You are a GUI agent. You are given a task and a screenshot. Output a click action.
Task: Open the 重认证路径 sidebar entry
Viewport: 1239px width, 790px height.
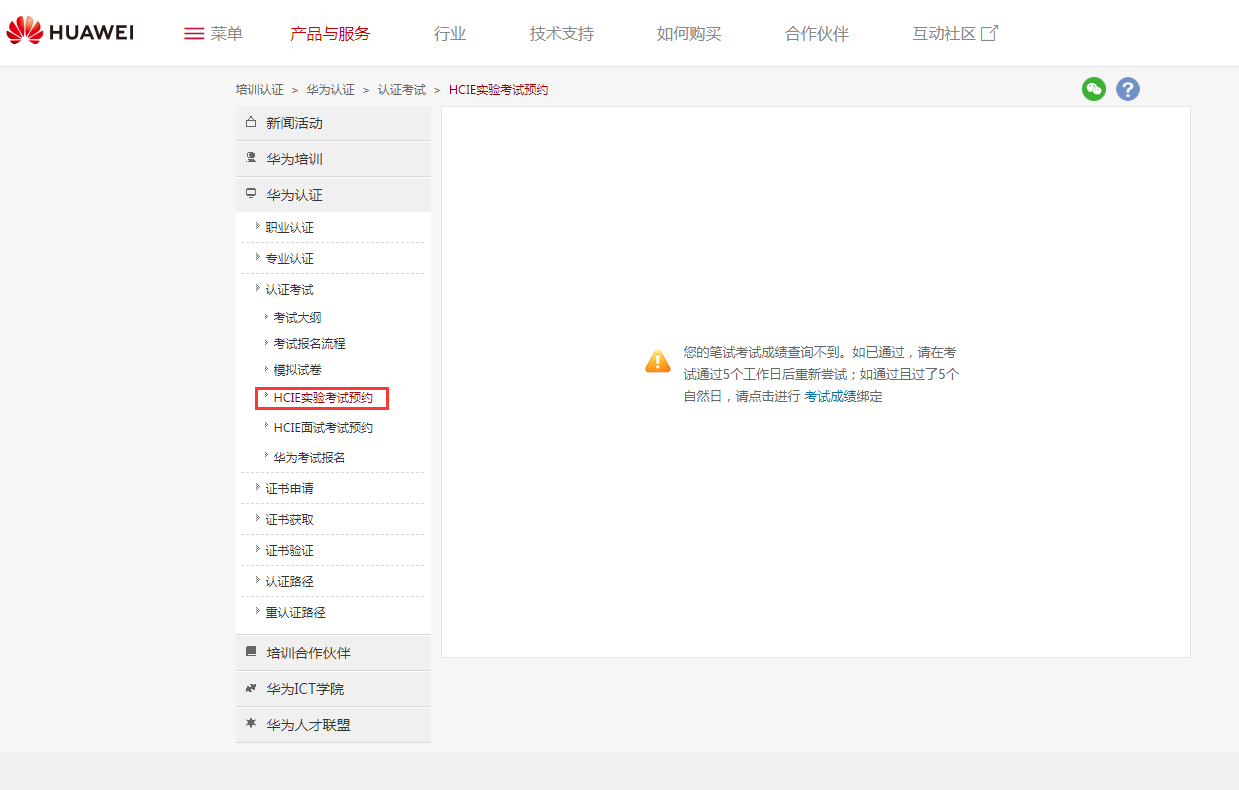296,613
